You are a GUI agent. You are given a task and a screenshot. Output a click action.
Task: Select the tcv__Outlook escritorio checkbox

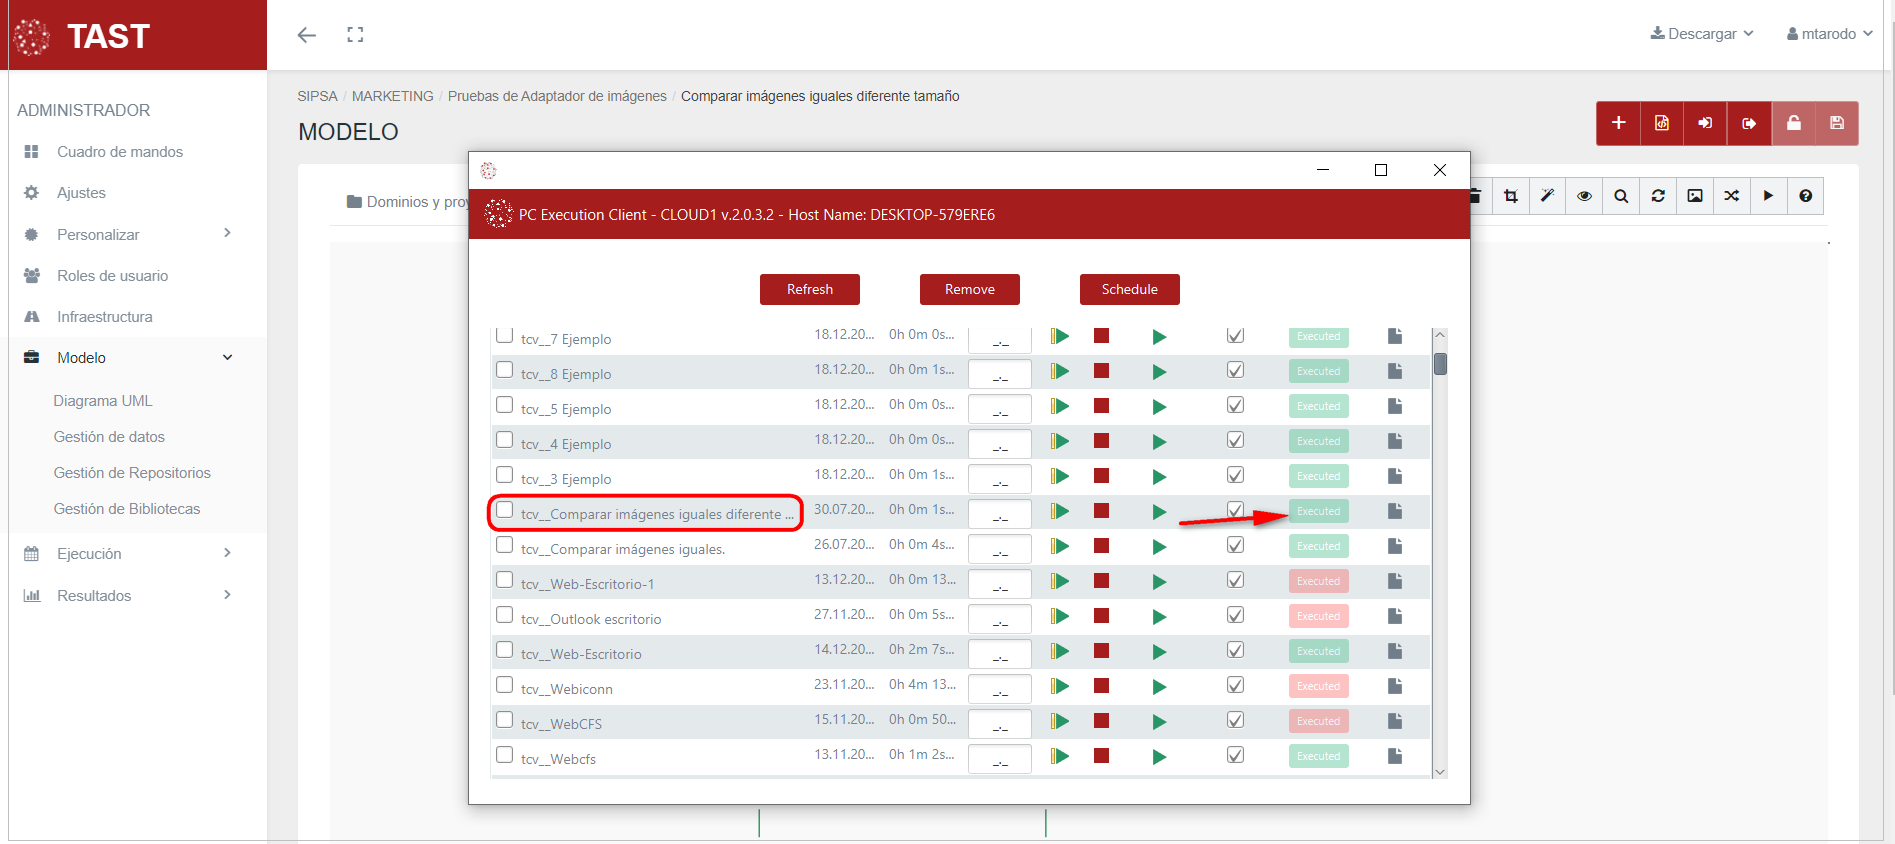pos(505,615)
